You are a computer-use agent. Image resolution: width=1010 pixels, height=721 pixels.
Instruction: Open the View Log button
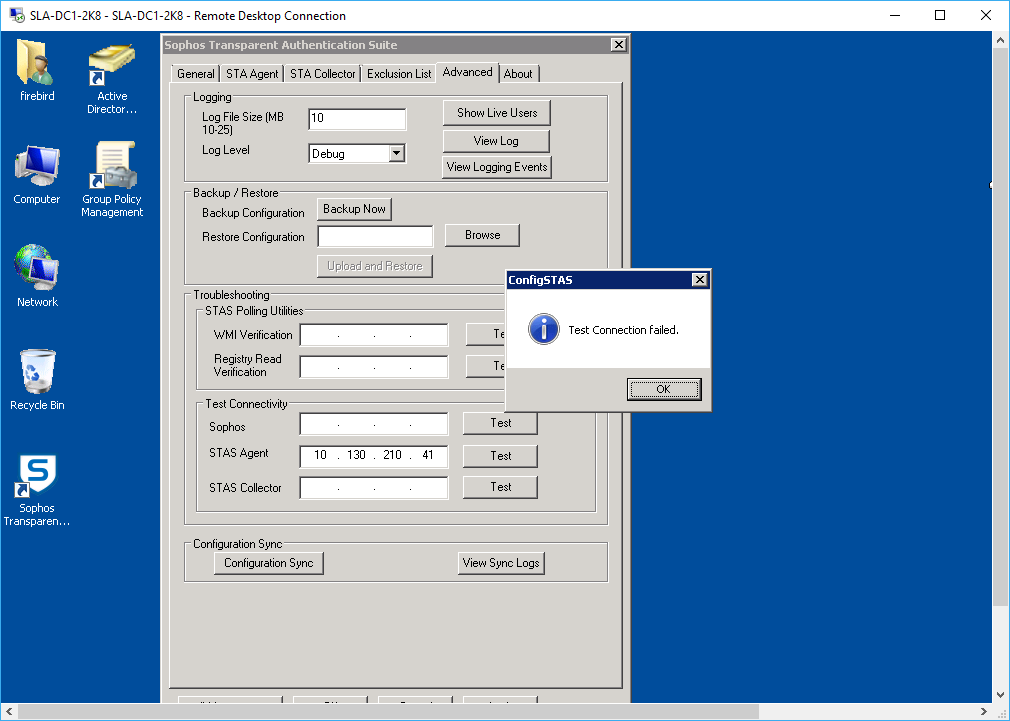tap(496, 140)
